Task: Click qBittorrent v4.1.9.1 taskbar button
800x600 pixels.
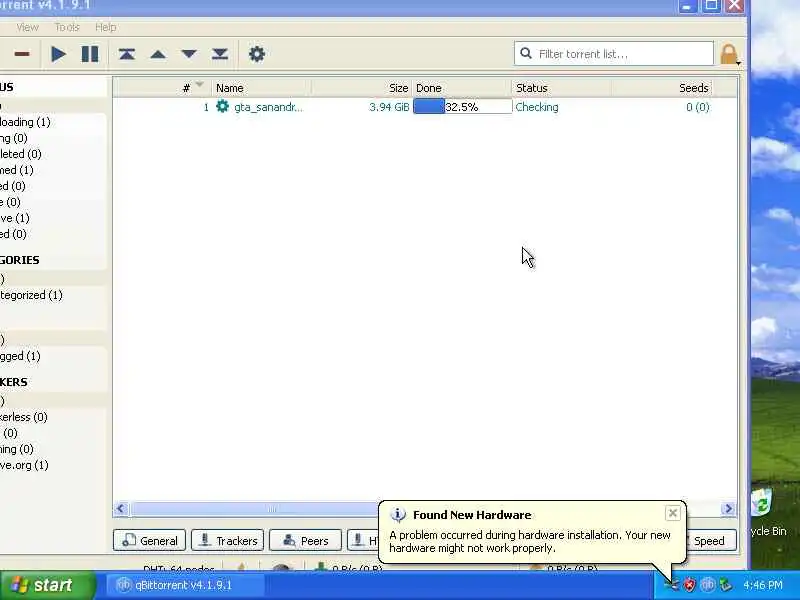Action: [x=186, y=585]
